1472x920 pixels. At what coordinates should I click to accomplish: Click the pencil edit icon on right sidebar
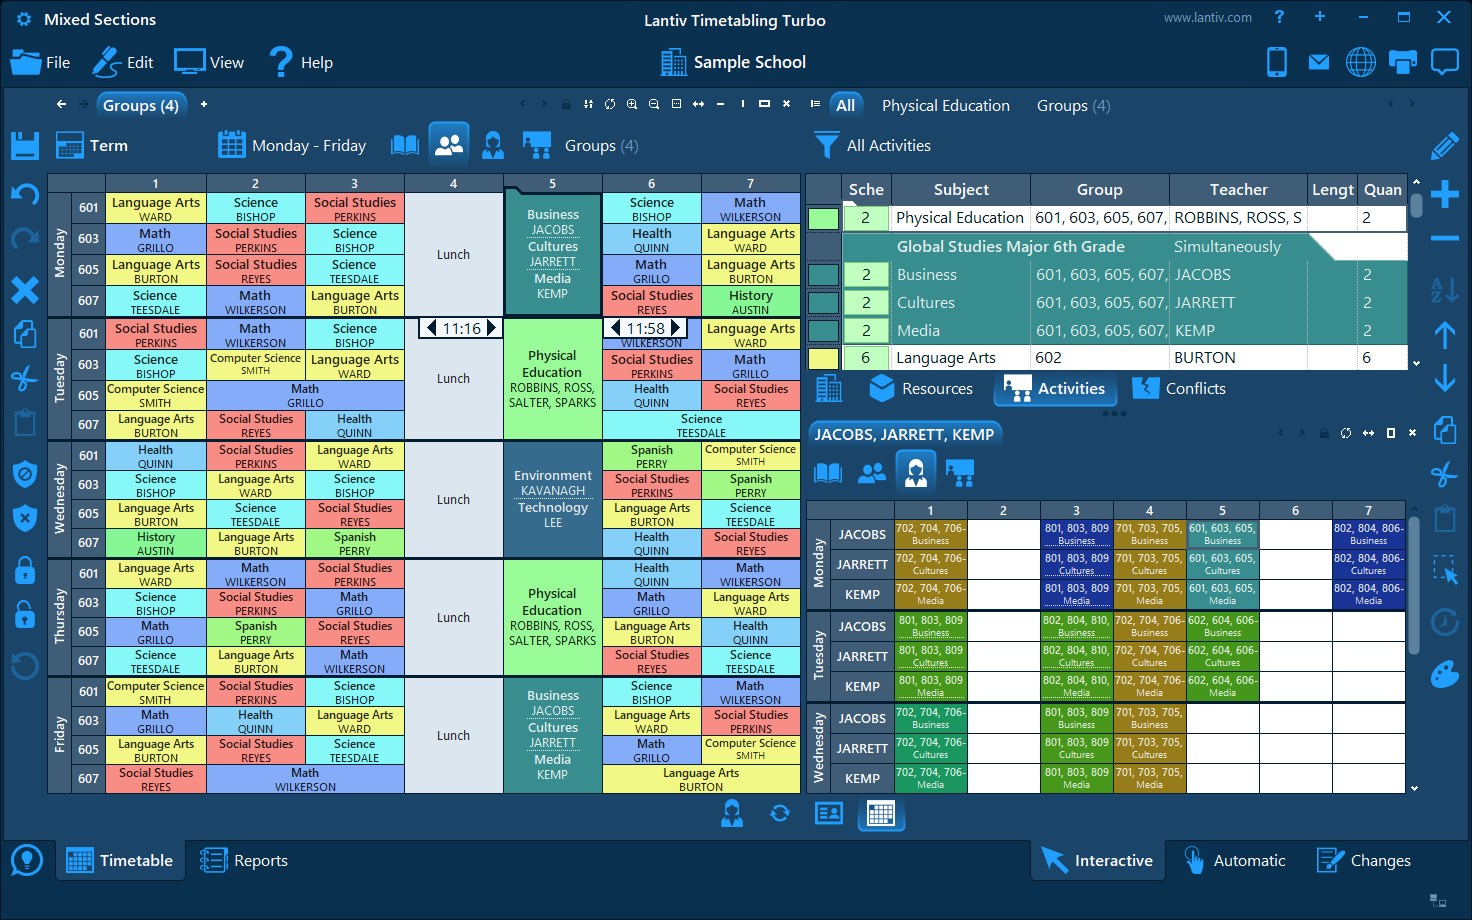(x=1444, y=146)
